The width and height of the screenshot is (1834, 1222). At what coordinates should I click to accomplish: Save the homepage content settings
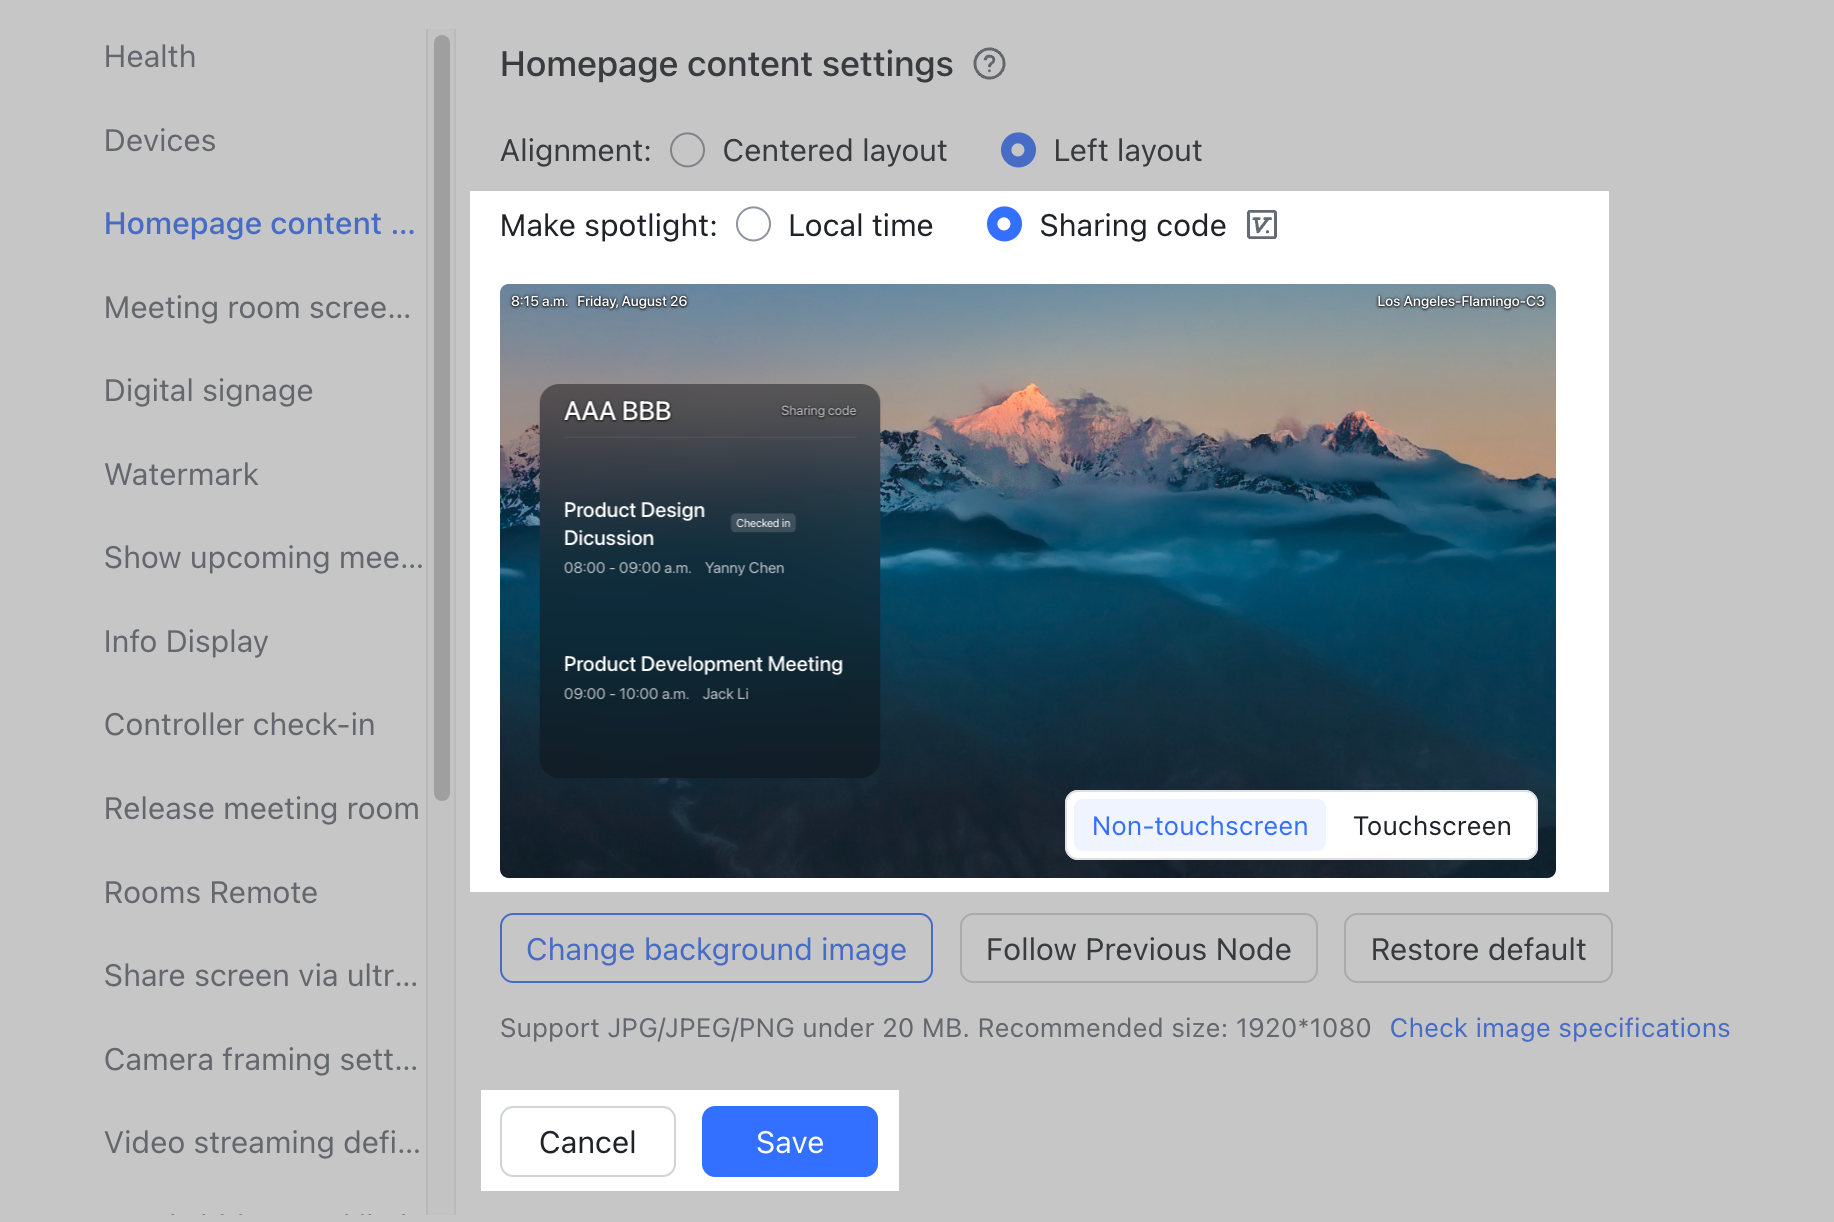coord(789,1142)
